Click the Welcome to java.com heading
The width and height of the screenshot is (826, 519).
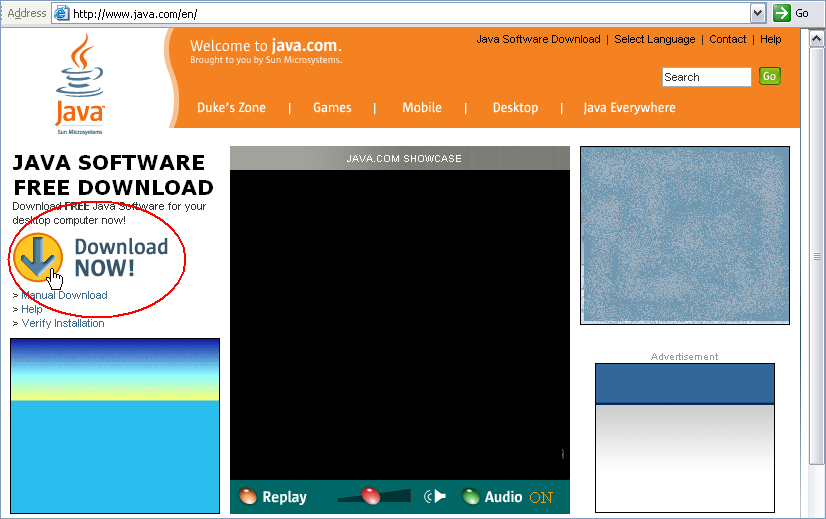pyautogui.click(x=266, y=46)
